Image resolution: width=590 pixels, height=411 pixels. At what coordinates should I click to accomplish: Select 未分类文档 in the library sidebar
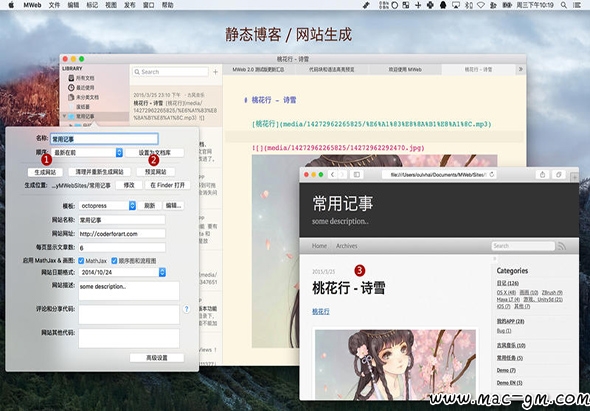coord(84,97)
